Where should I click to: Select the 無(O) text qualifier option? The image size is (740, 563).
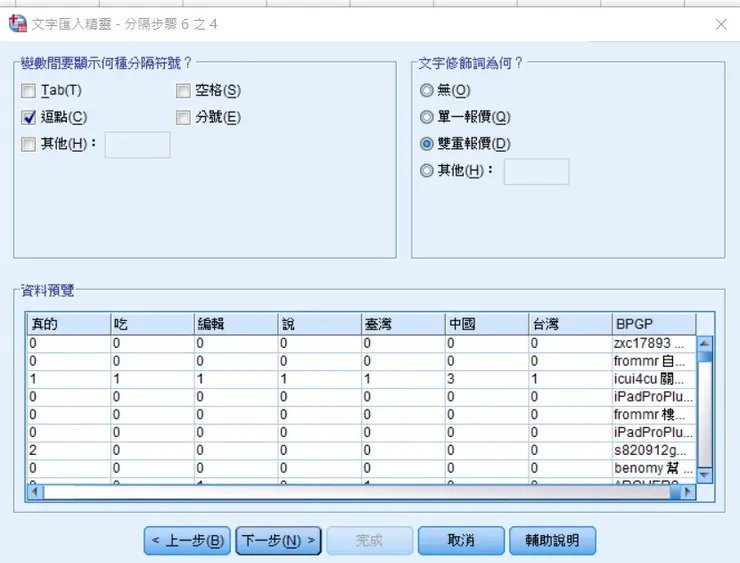coord(427,90)
